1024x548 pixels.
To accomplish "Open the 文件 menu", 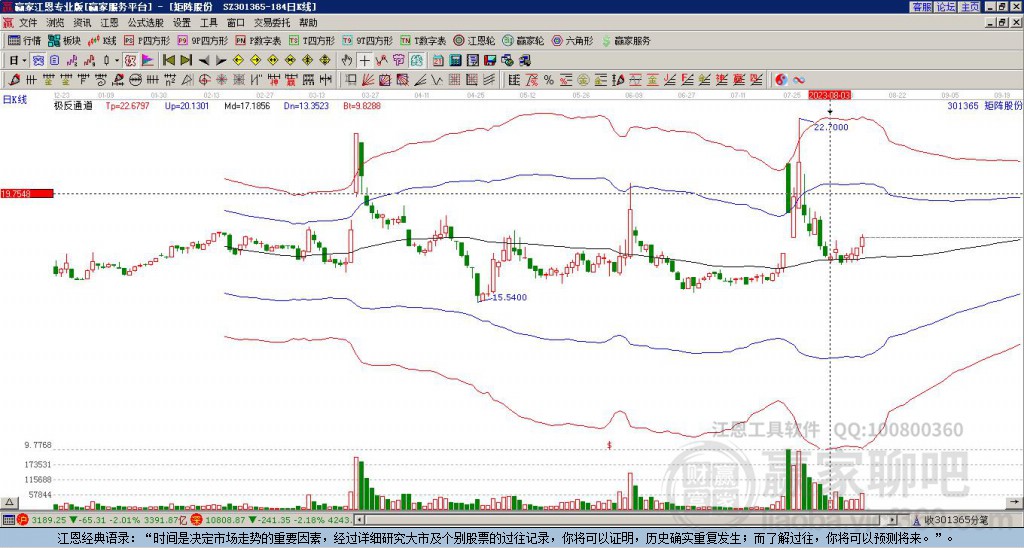I will click(28, 23).
